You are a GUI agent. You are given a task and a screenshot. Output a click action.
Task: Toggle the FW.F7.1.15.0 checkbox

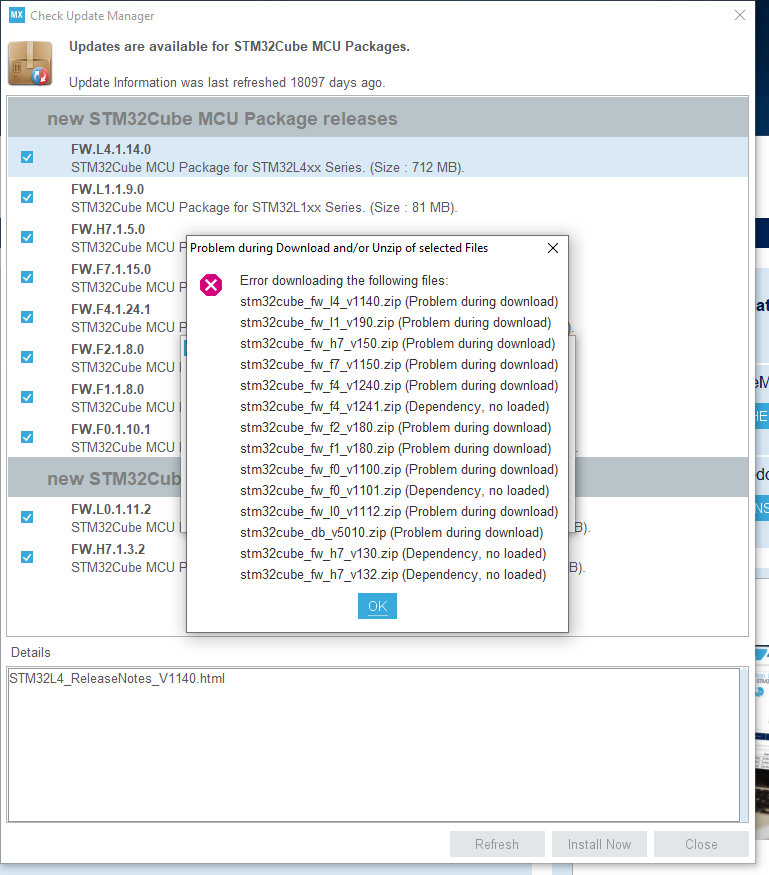pyautogui.click(x=27, y=277)
